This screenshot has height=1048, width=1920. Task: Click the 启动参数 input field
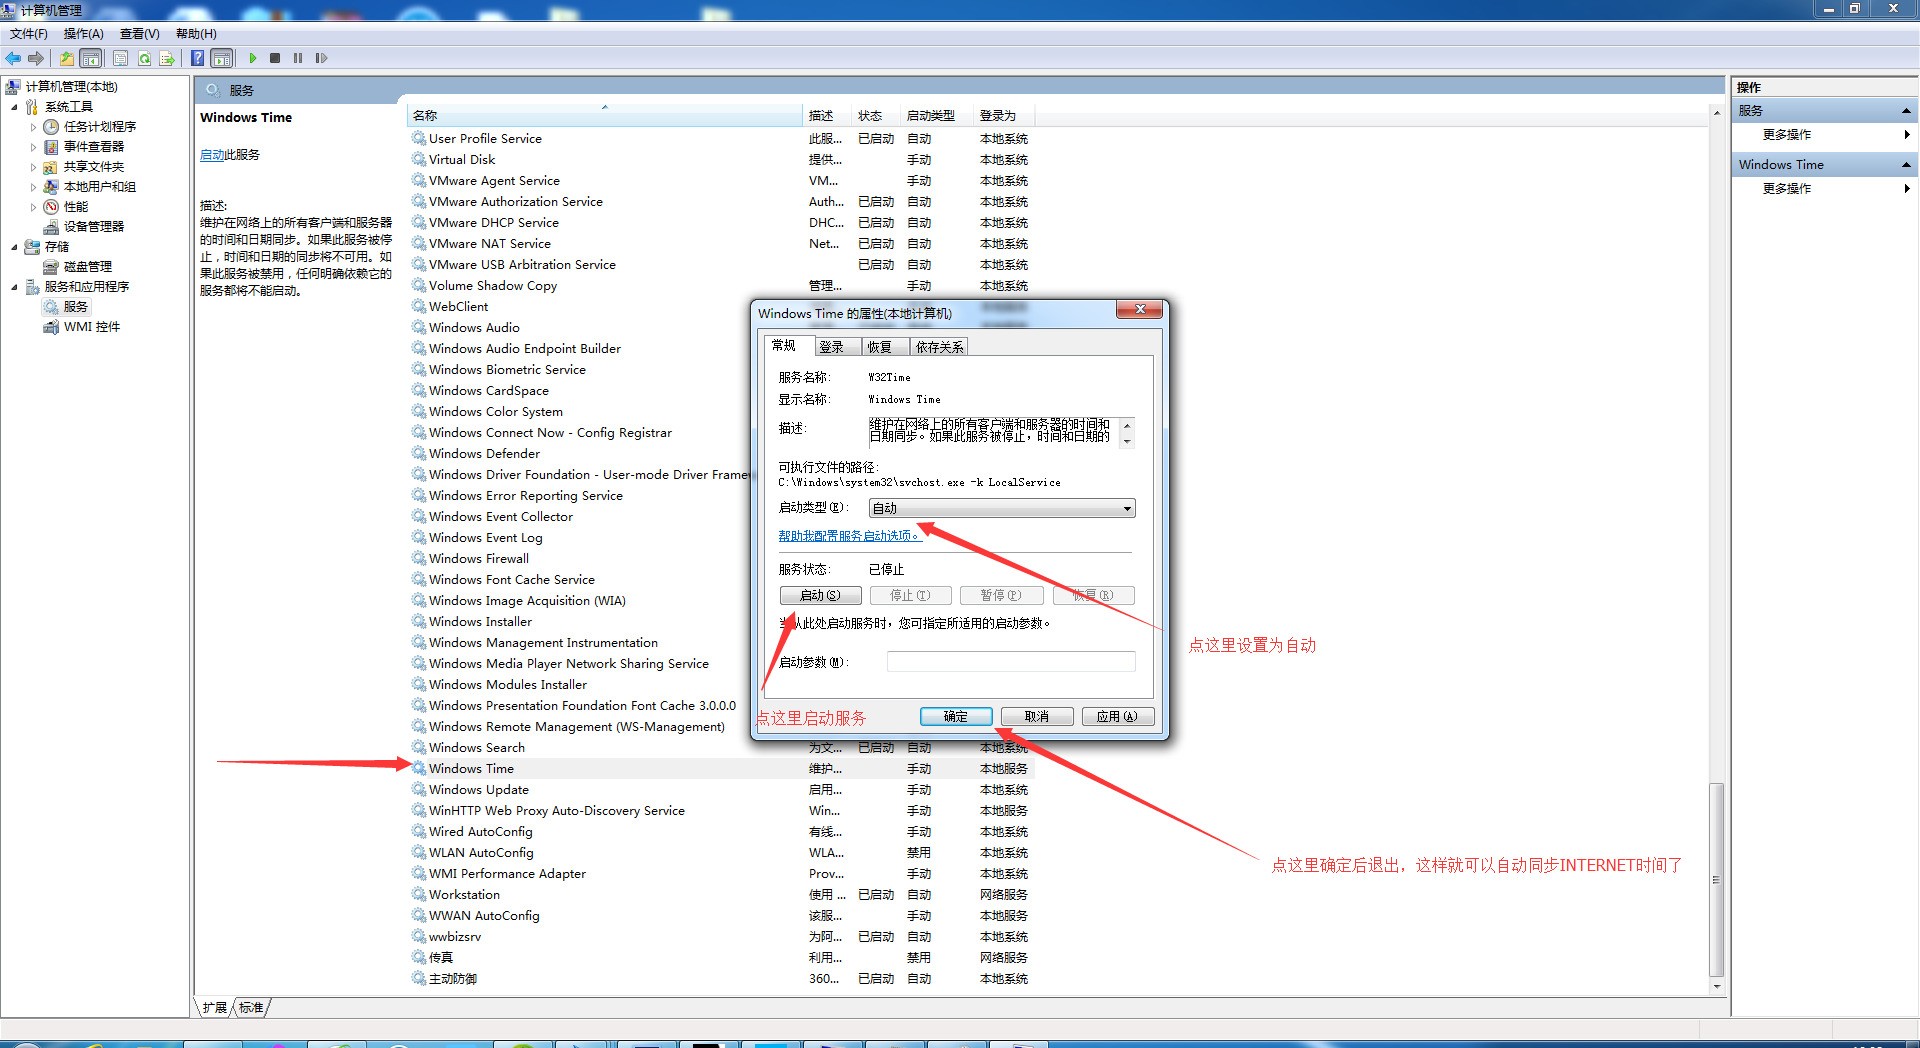pyautogui.click(x=1010, y=662)
